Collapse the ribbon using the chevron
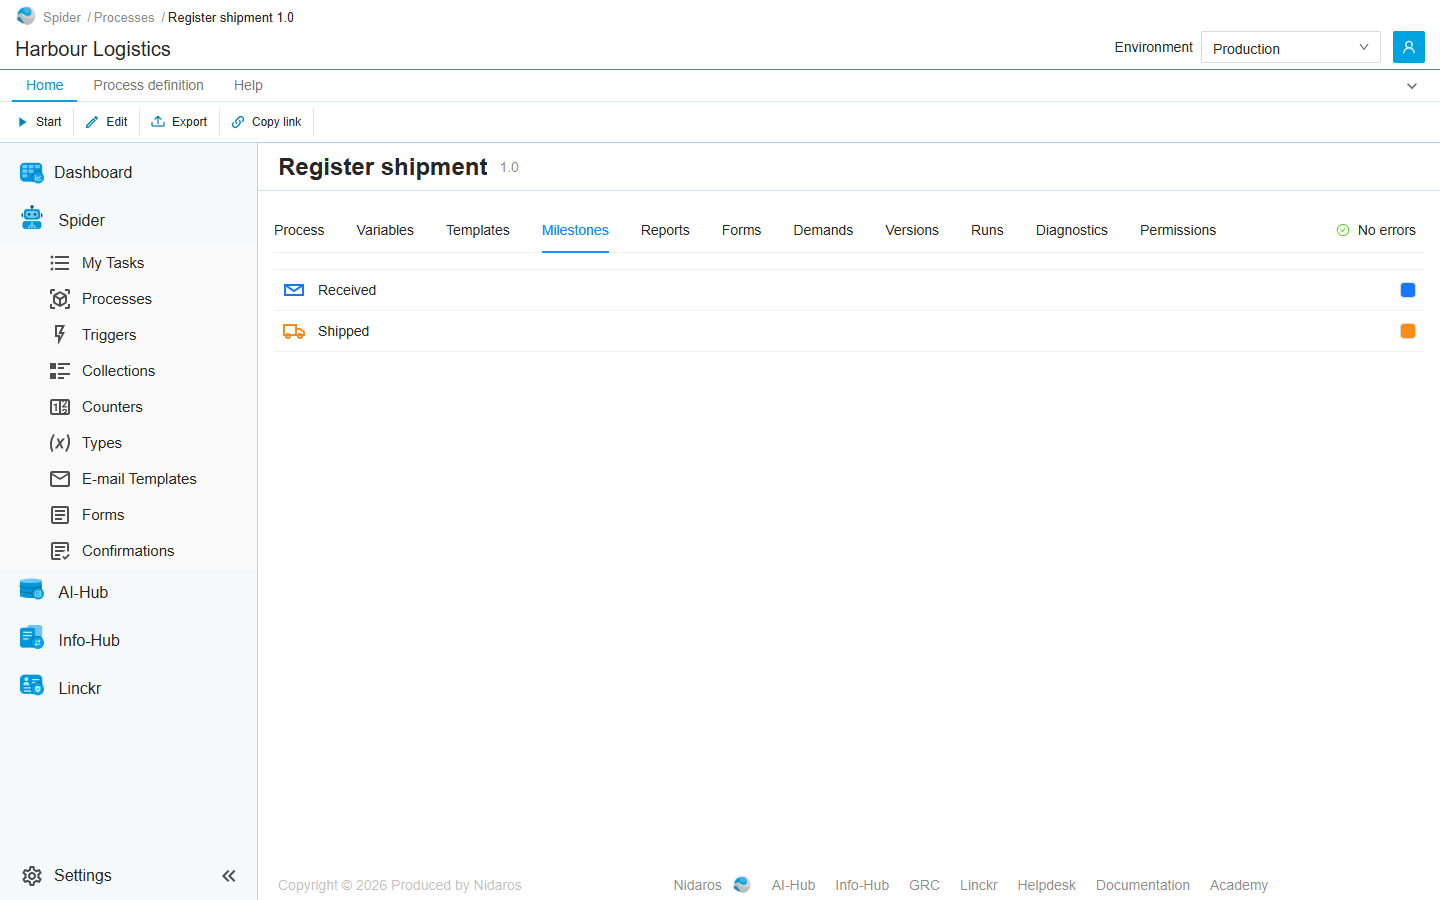 coord(1412,86)
